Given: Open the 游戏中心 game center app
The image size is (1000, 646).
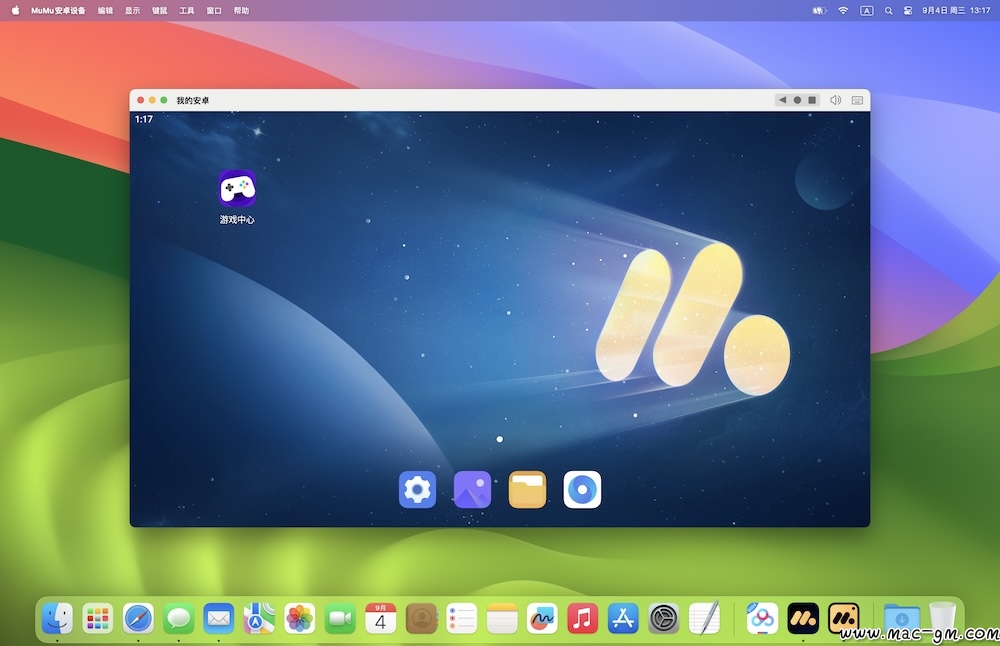Looking at the screenshot, I should pyautogui.click(x=237, y=189).
